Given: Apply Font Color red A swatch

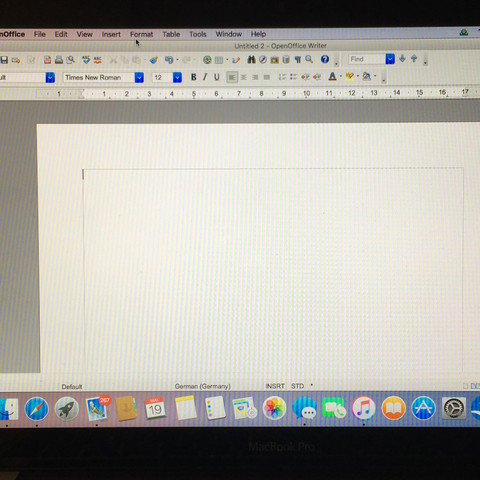Looking at the screenshot, I should tap(332, 77).
